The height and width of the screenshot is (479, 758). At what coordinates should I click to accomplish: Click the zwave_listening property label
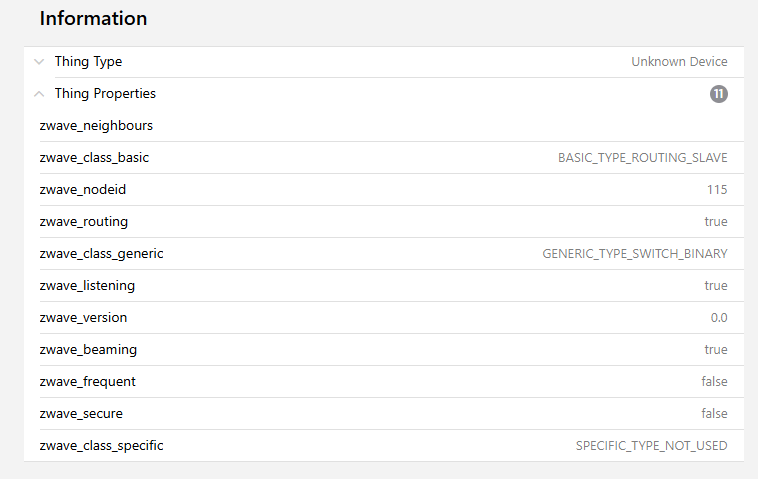click(87, 286)
